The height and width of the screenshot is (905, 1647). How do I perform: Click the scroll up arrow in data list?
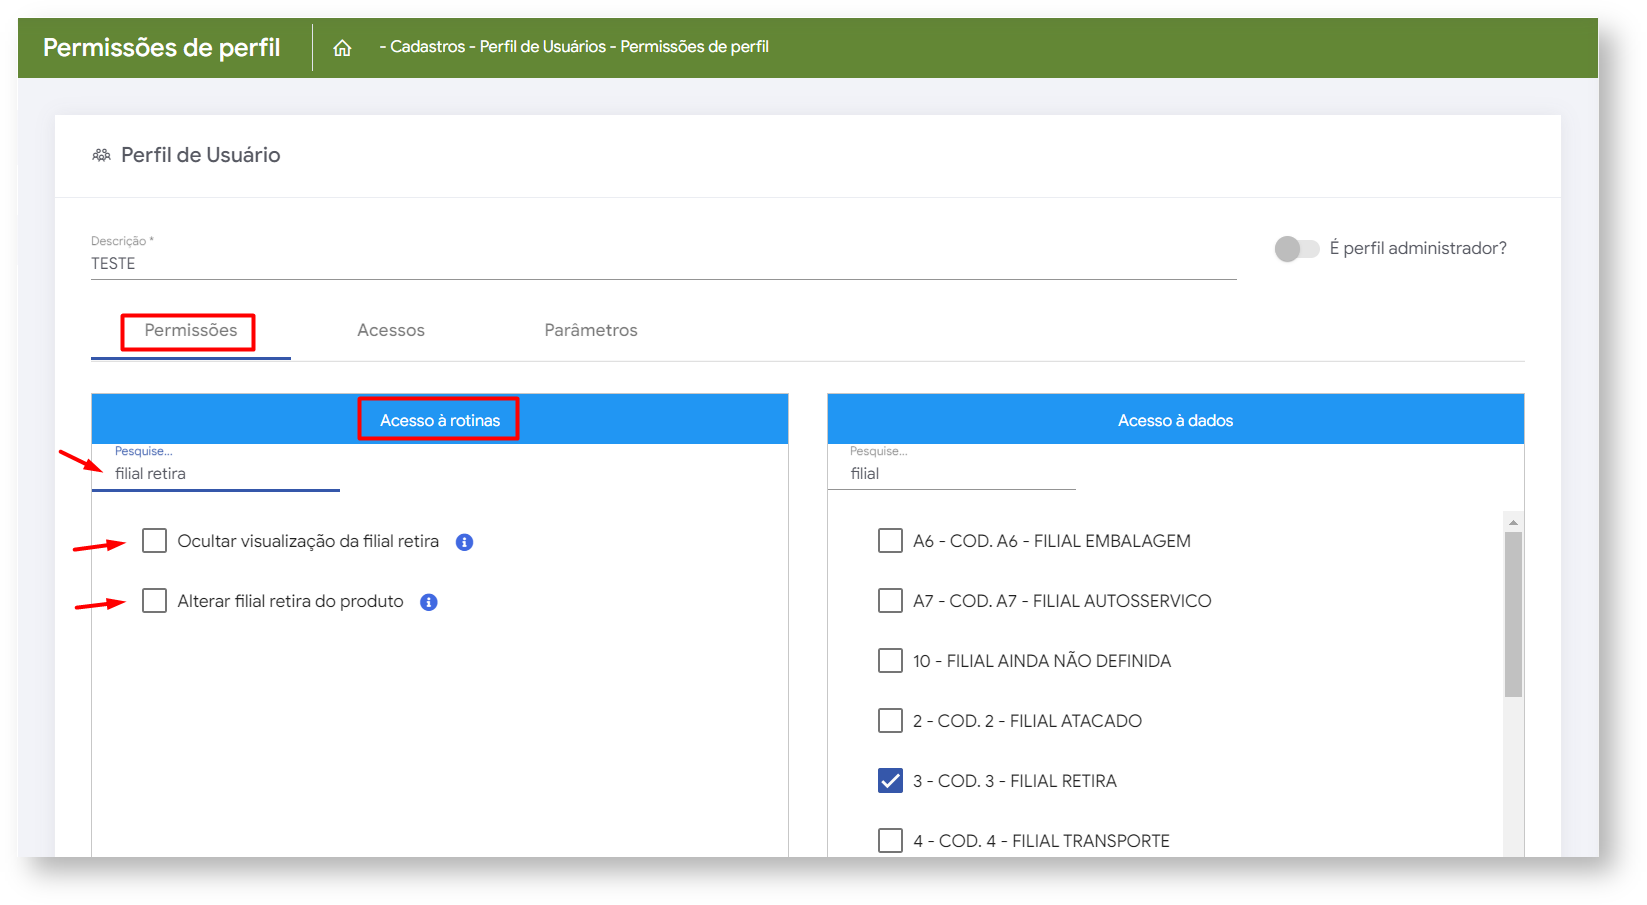click(1513, 522)
